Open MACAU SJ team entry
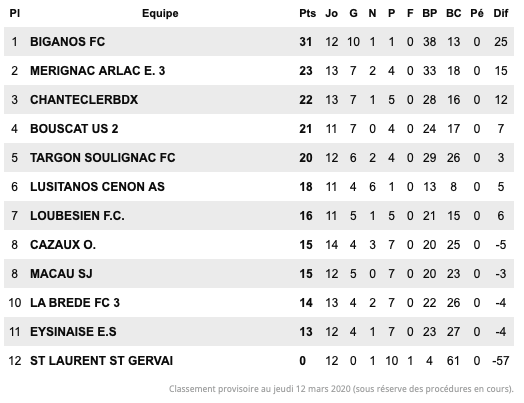 pos(61,274)
